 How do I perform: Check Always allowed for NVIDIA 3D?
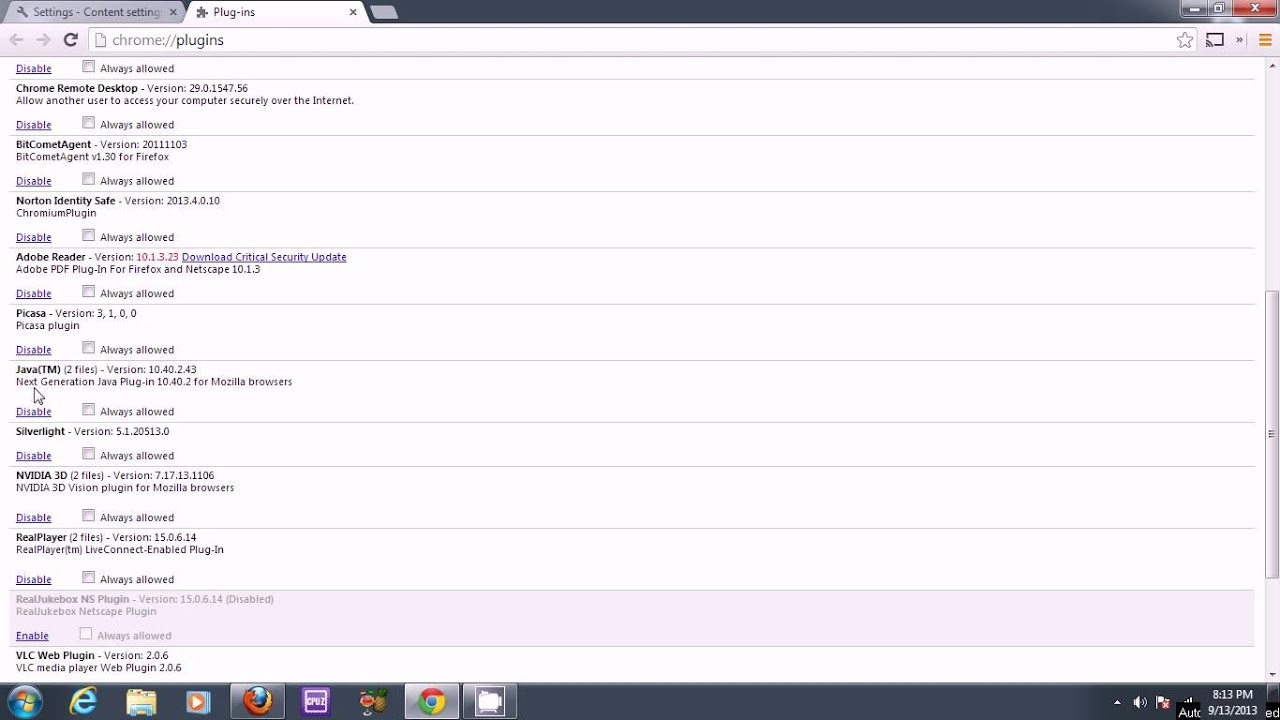pos(88,516)
